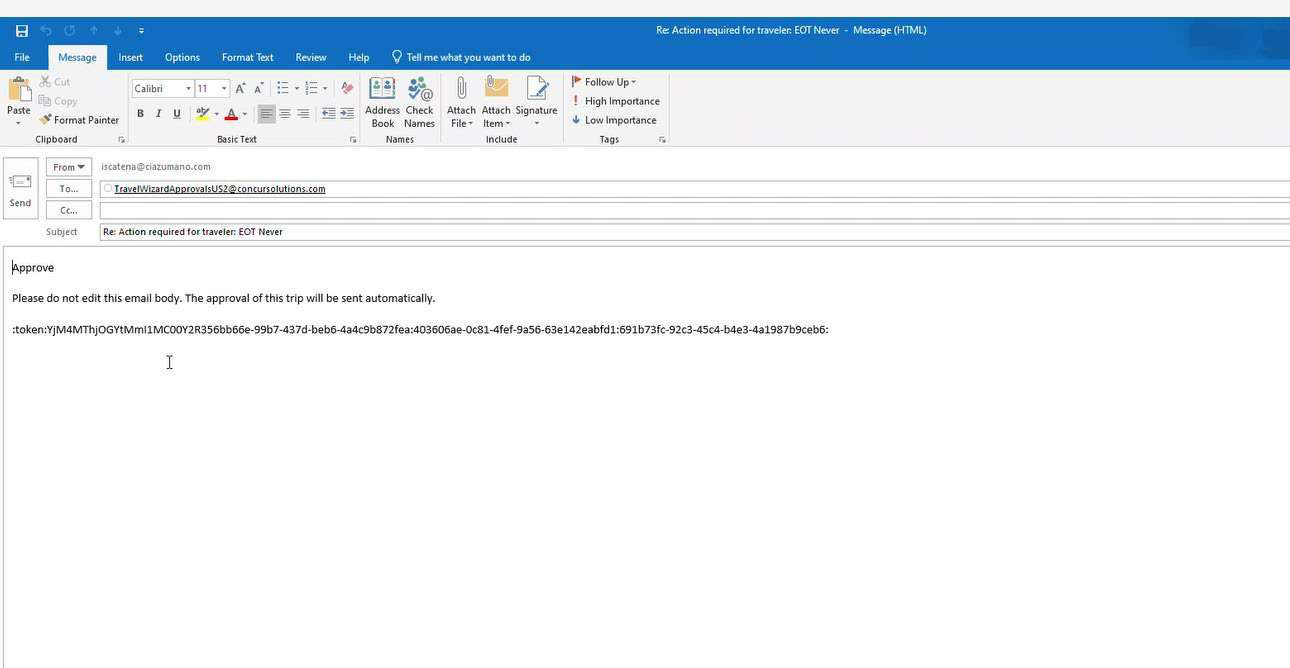Screen dimensions: 1290x668
Task: Align text right
Action: pyautogui.click(x=303, y=114)
